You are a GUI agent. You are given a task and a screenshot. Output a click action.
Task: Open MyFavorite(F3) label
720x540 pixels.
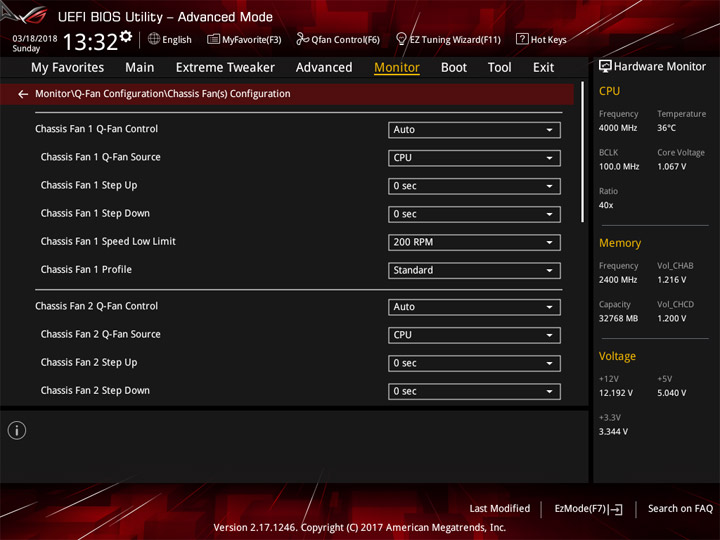[x=252, y=40]
